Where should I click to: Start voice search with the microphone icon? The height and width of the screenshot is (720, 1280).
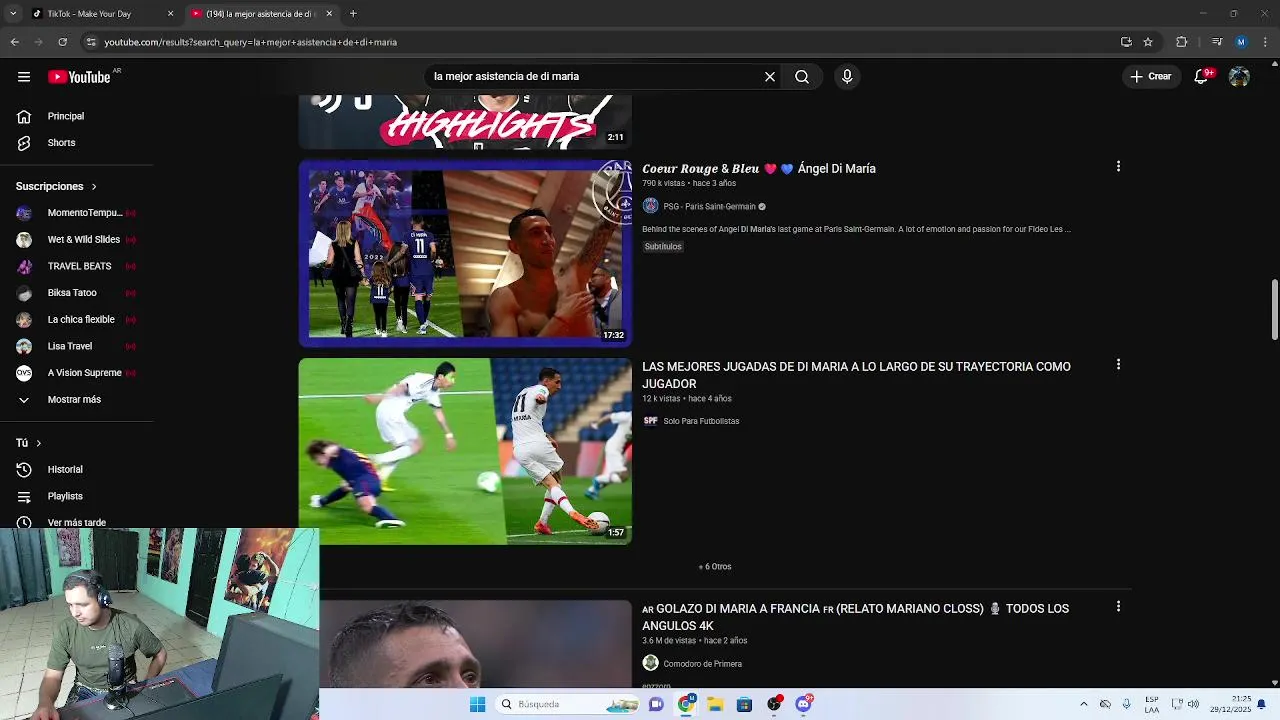(x=847, y=77)
